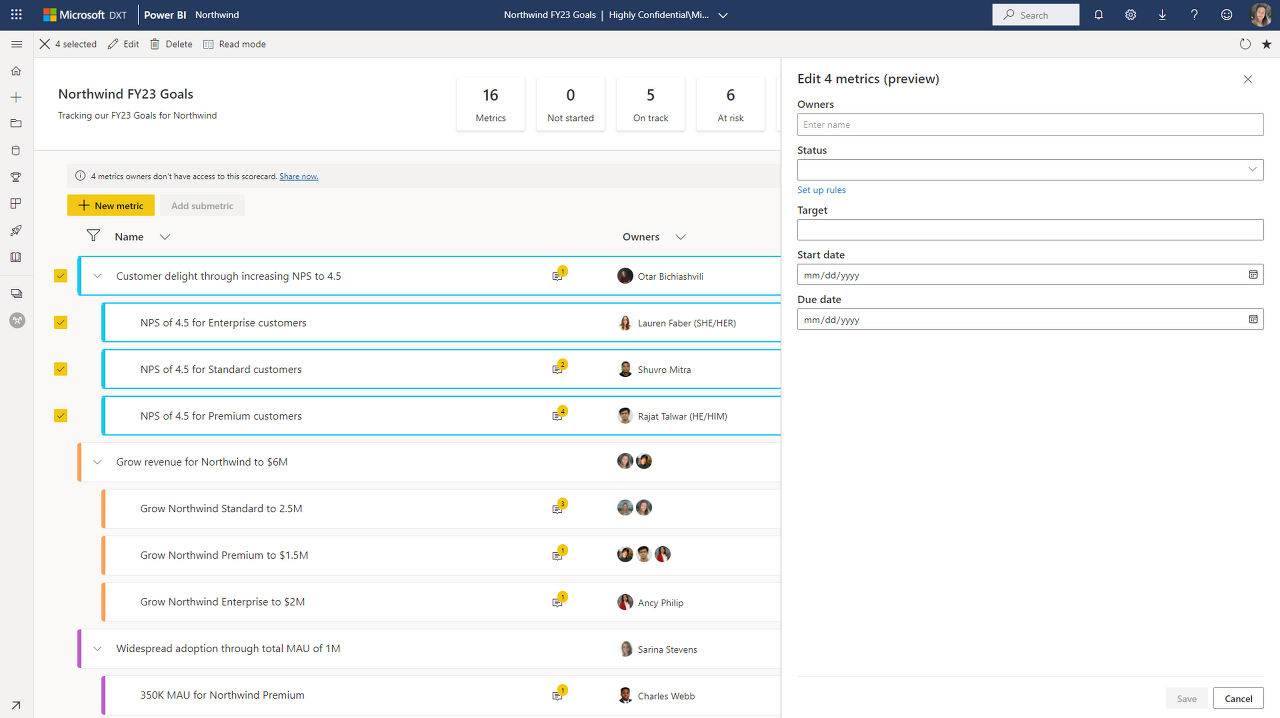
Task: Select Grow Northwind Premium to $1.5M row
Action: pyautogui.click(x=440, y=555)
